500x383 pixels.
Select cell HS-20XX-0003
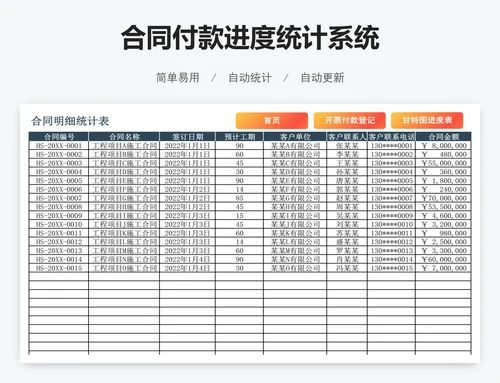(x=59, y=163)
